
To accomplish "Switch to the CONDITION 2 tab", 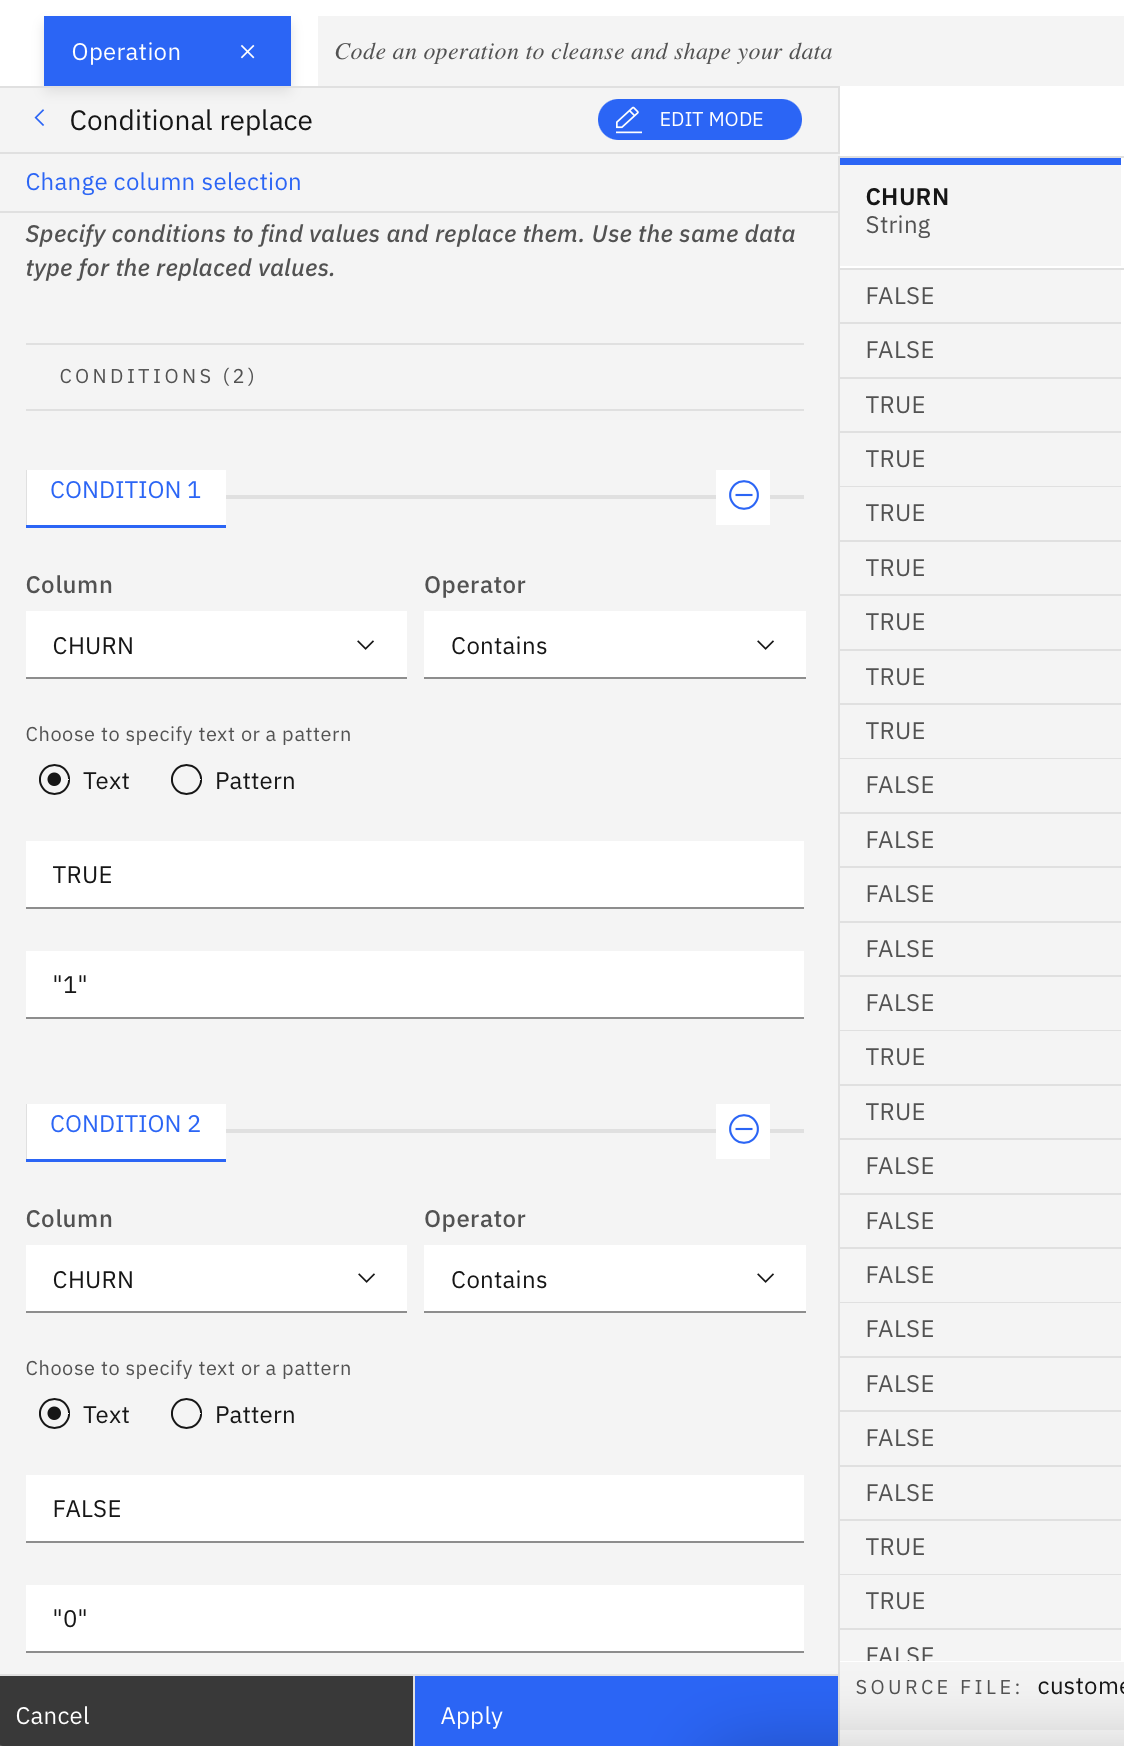I will tap(126, 1125).
